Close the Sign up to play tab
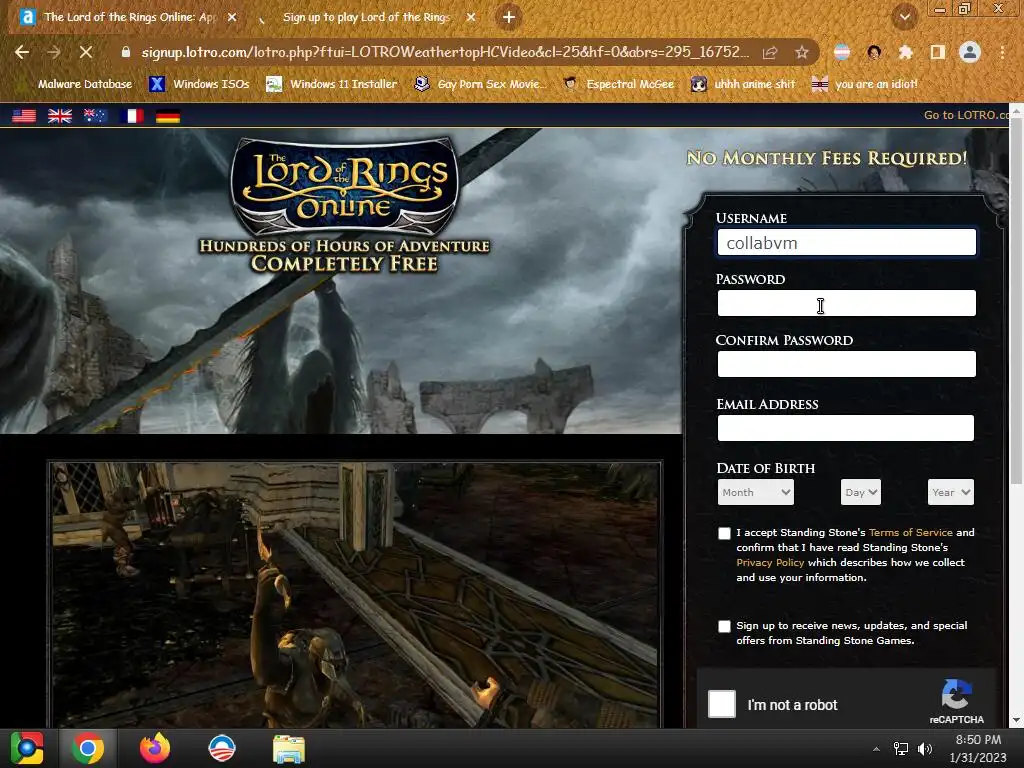1024x768 pixels. pyautogui.click(x=471, y=18)
